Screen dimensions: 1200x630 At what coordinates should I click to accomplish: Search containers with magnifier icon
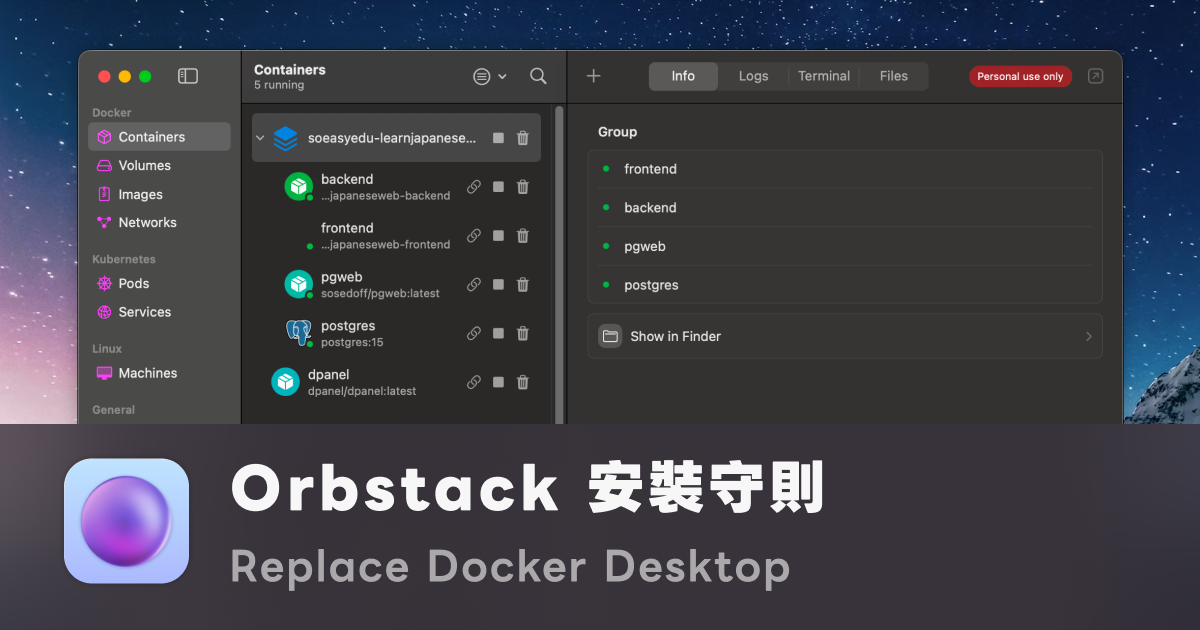pos(538,76)
